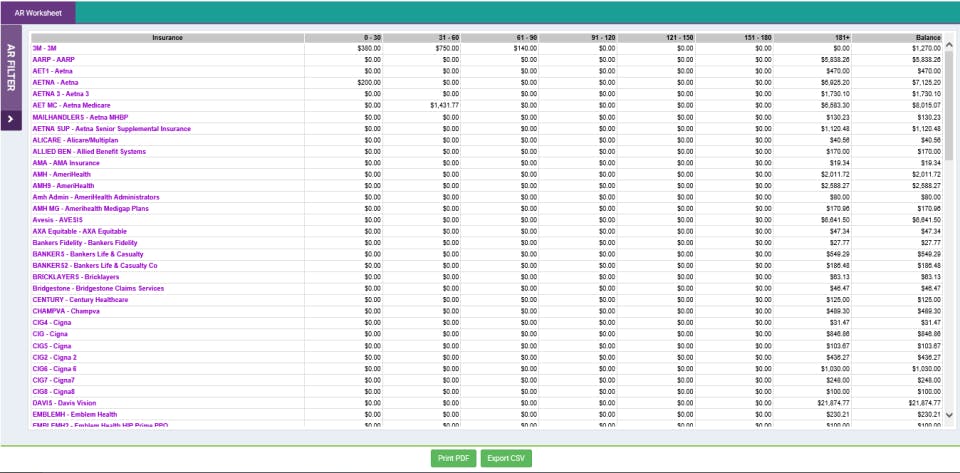
Task: Click the Export CSV button
Action: coord(506,458)
